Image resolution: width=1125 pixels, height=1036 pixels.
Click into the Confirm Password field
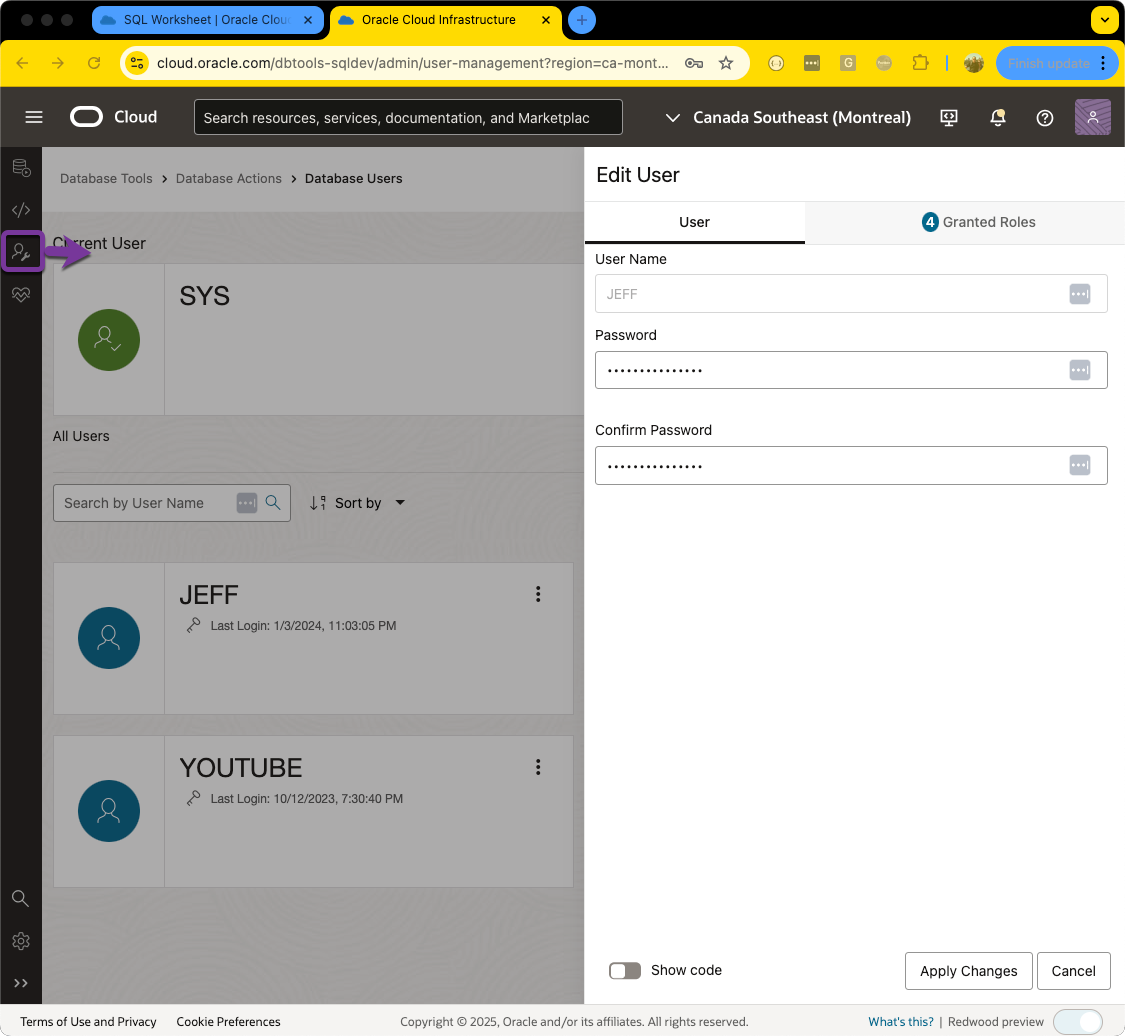830,466
